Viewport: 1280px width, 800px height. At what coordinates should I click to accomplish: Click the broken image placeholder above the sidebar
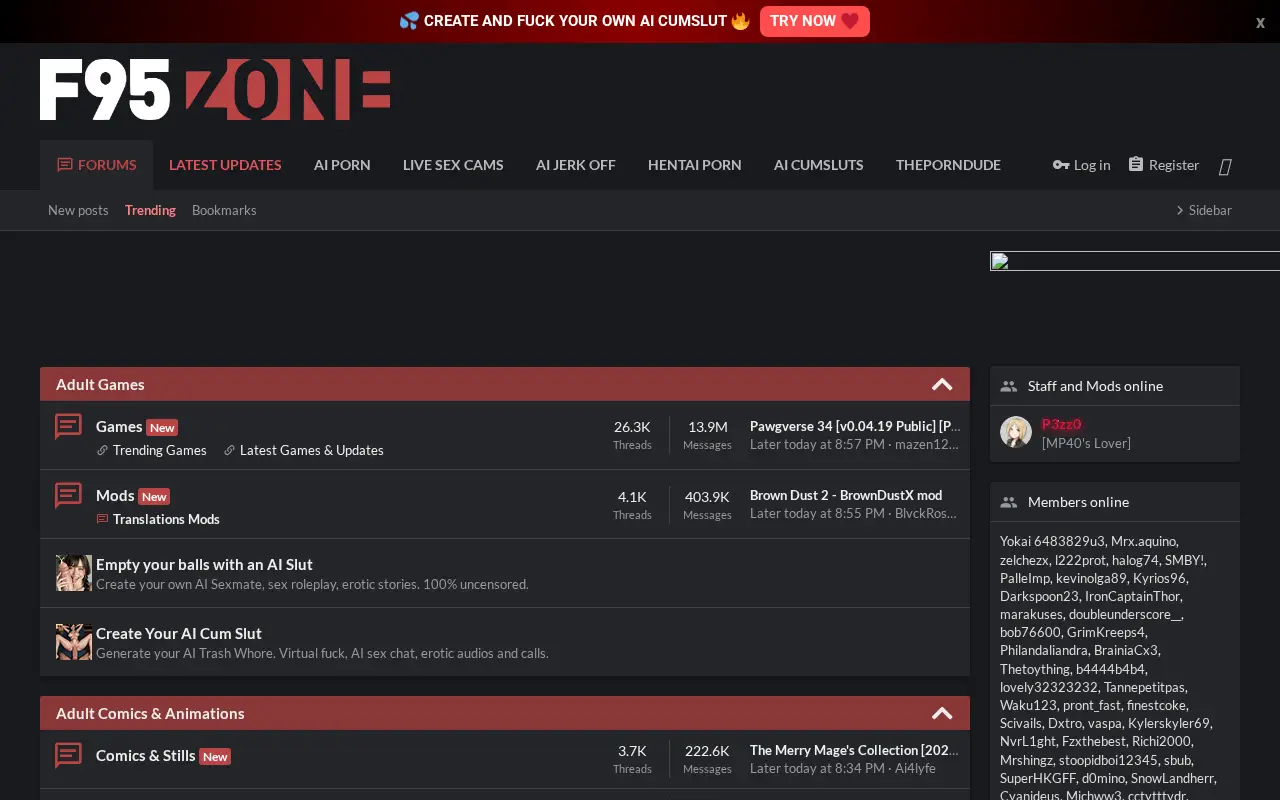pos(1135,261)
